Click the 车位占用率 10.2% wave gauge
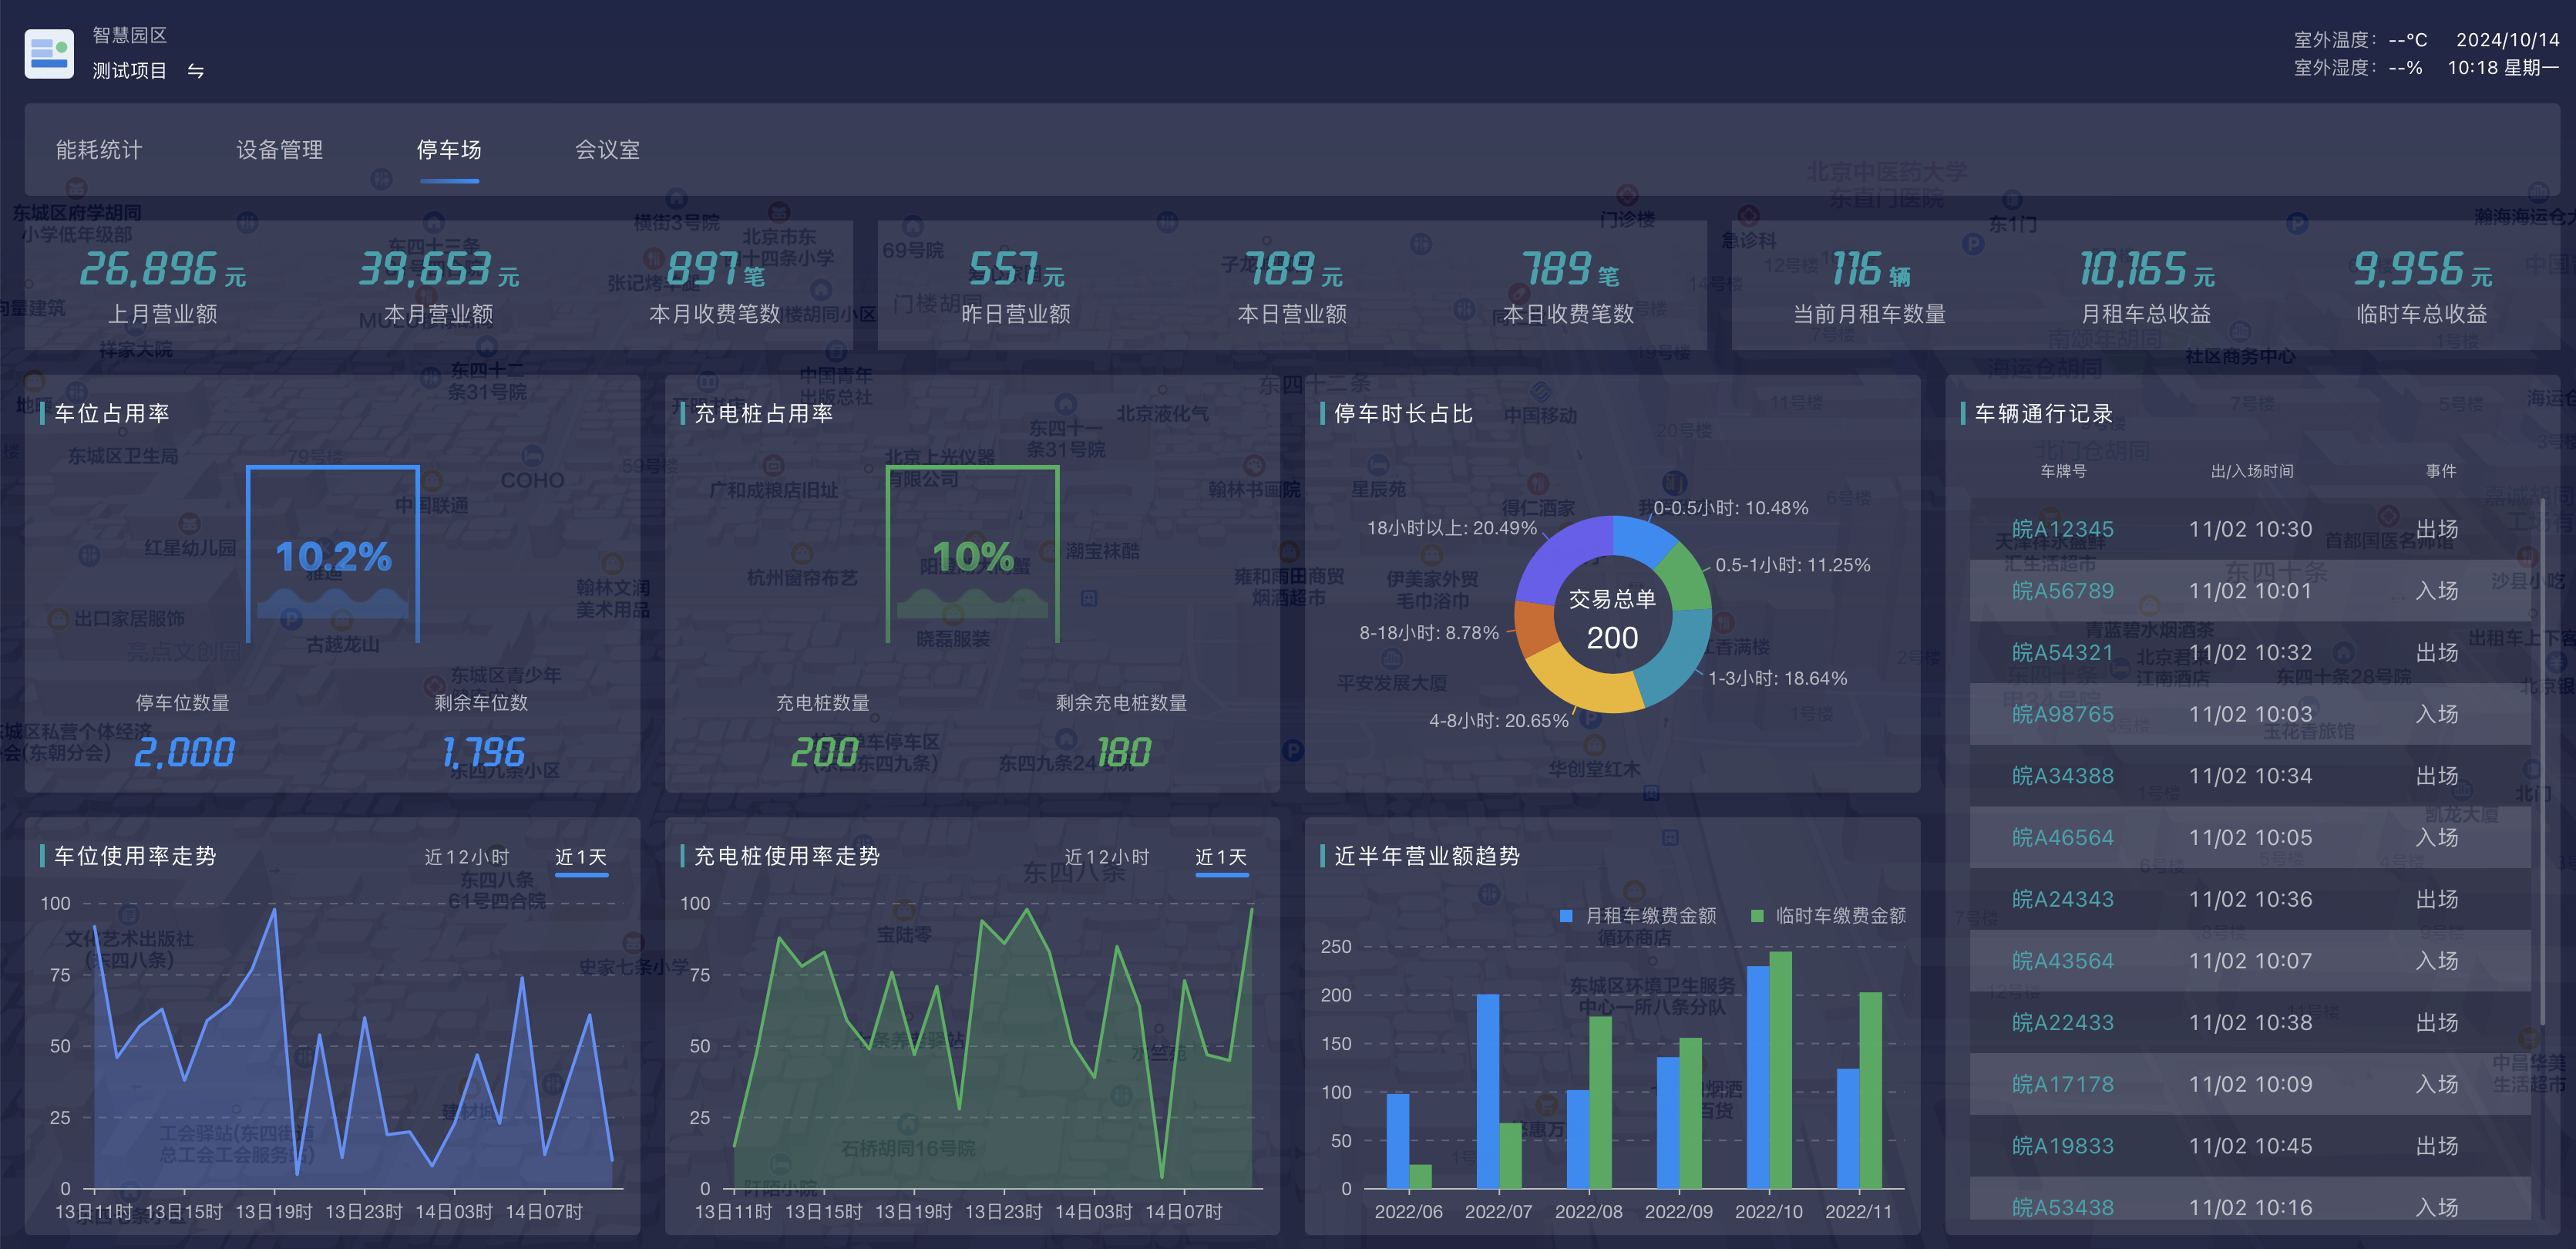Screen dimensions: 2576x1249 click(x=333, y=556)
